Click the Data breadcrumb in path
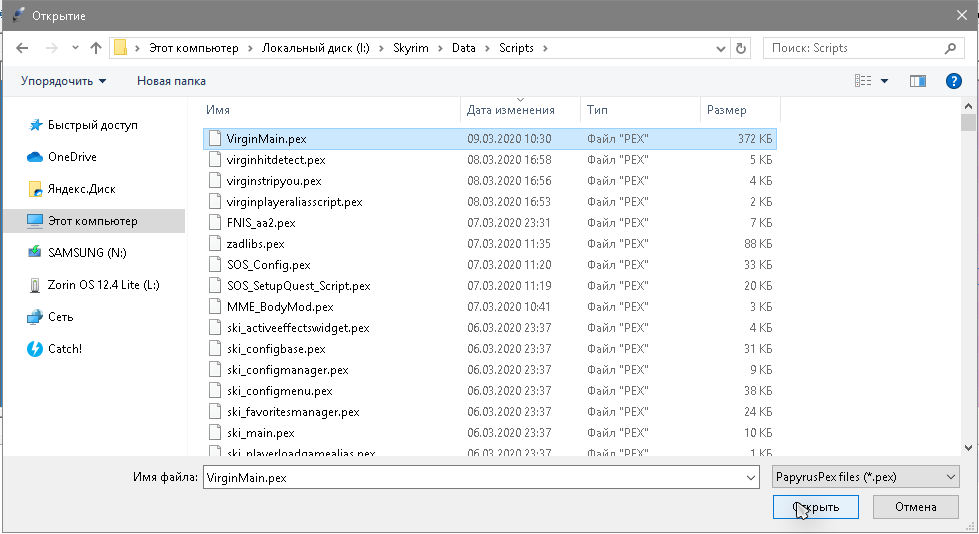The width and height of the screenshot is (979, 534). 463,48
